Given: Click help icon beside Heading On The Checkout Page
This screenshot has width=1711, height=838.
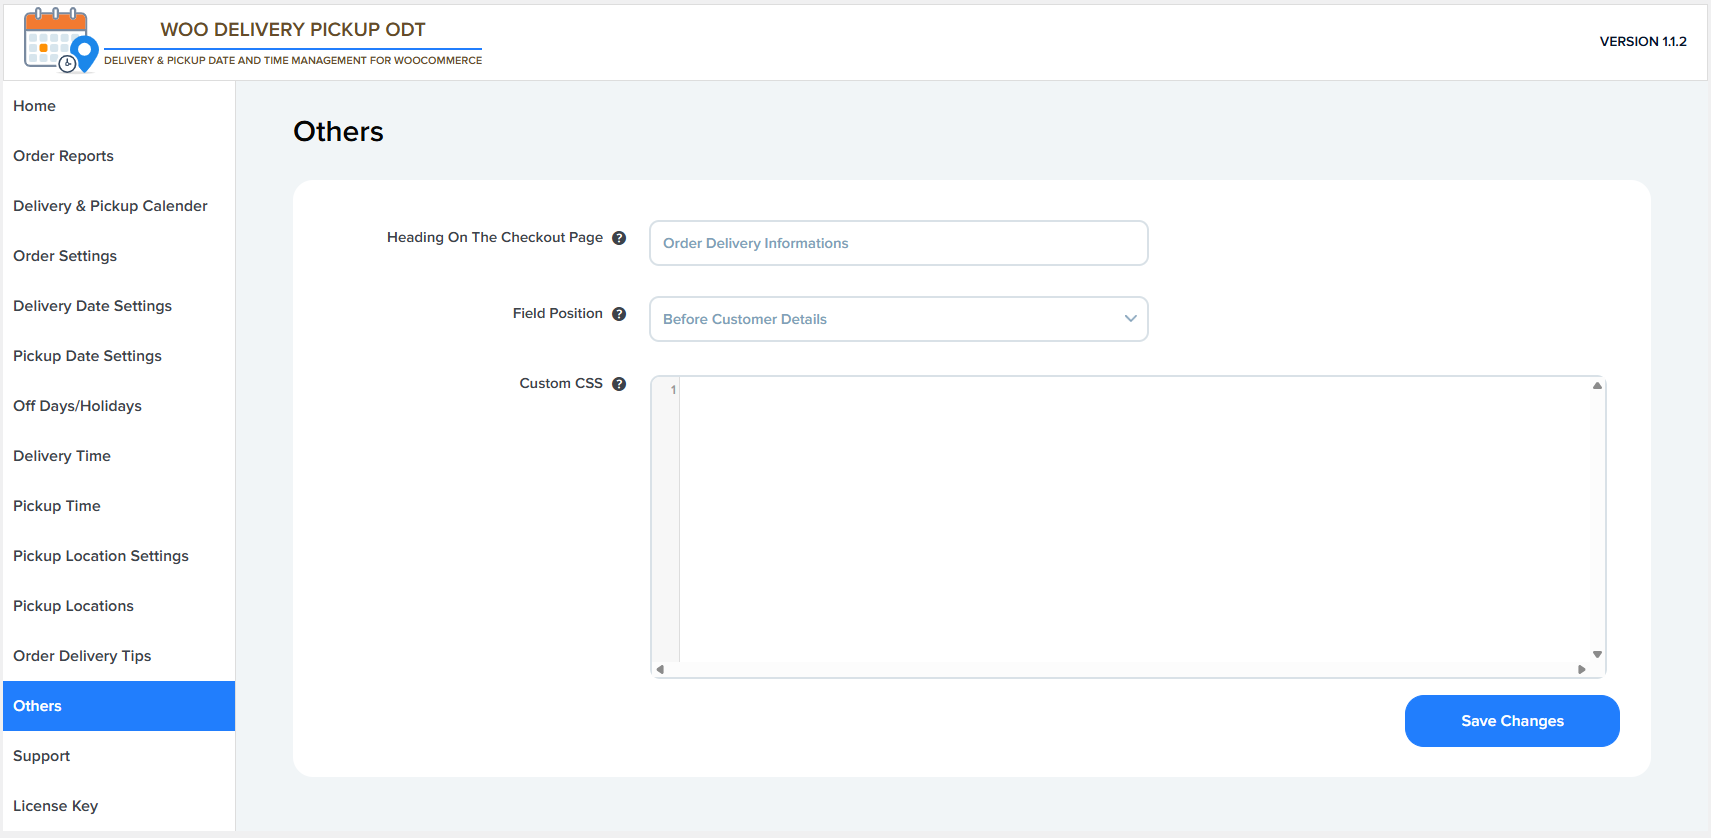Looking at the screenshot, I should (619, 238).
